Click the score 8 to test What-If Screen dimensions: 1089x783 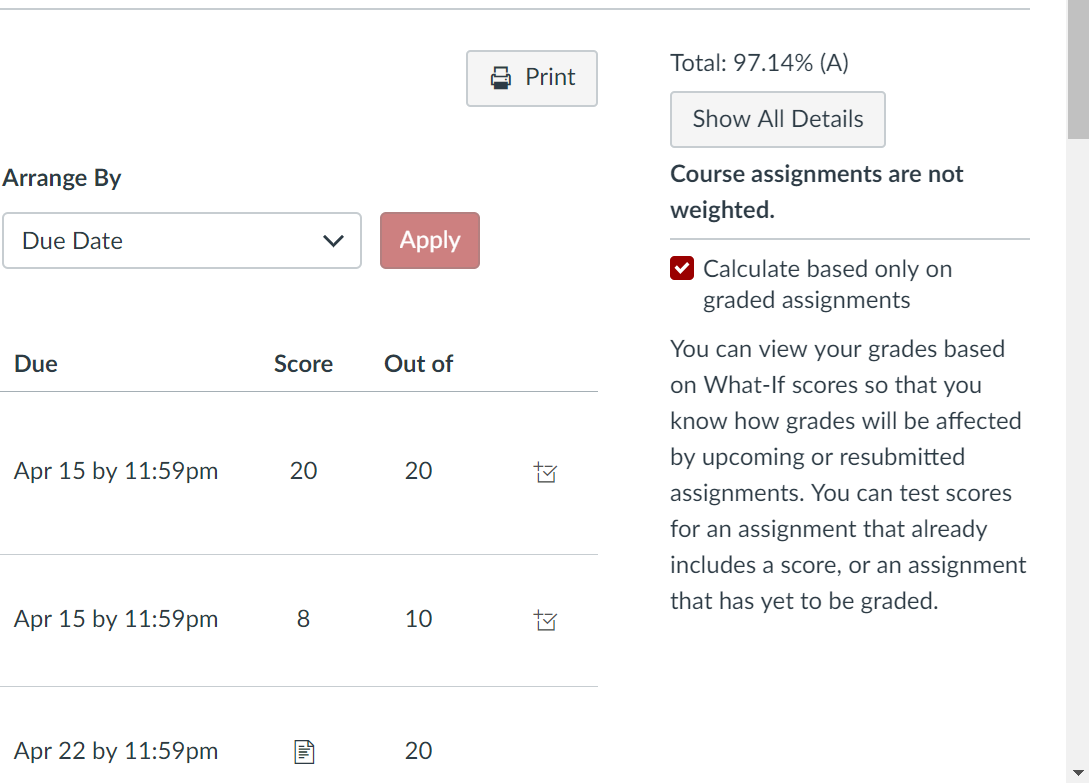303,619
